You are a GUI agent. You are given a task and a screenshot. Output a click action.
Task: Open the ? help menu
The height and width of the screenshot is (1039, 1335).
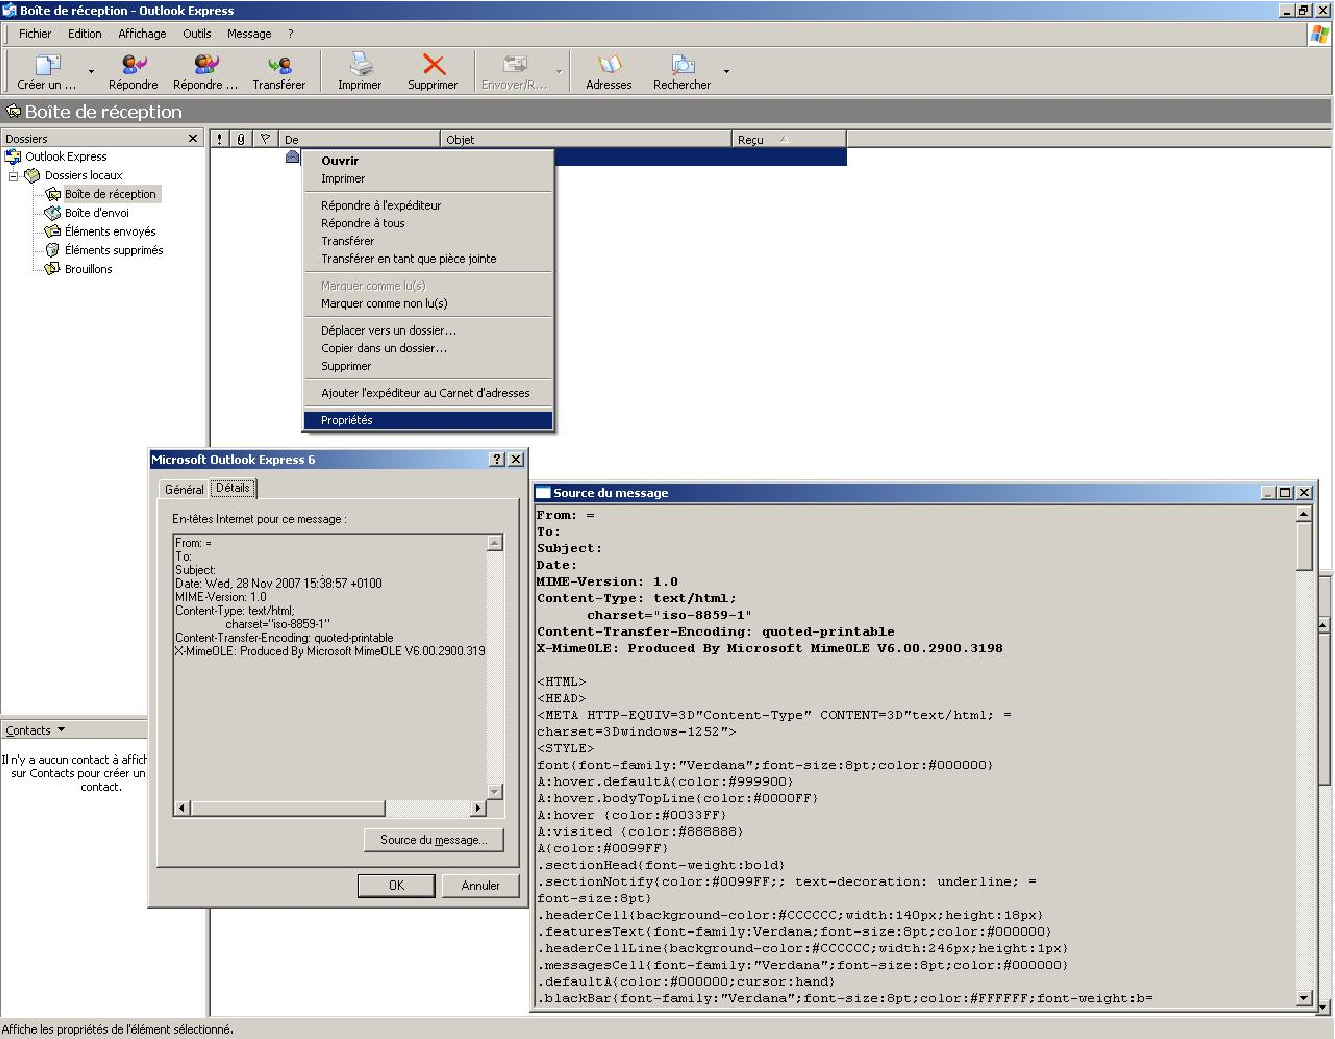(x=291, y=33)
